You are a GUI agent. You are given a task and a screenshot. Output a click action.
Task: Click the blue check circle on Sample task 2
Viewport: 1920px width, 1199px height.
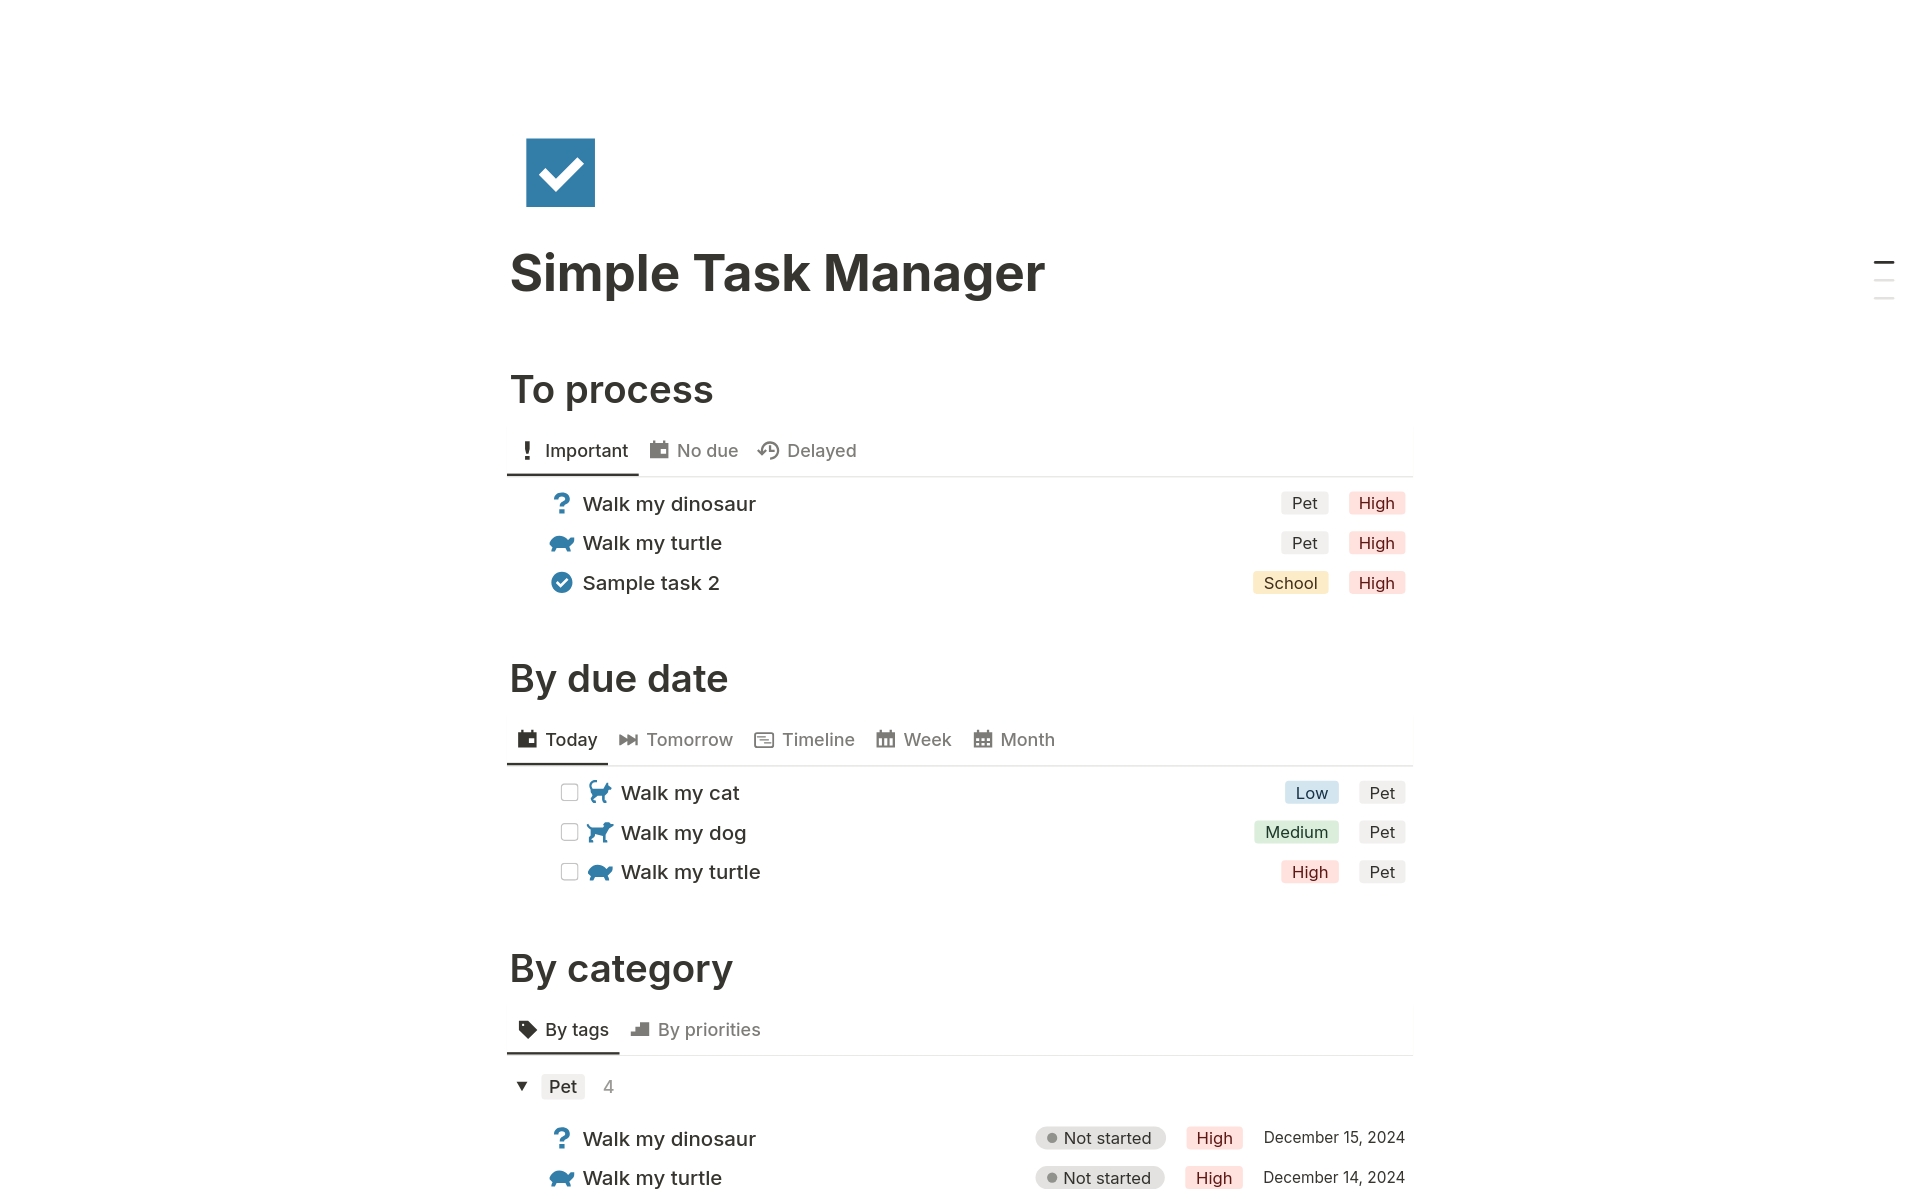pos(562,582)
